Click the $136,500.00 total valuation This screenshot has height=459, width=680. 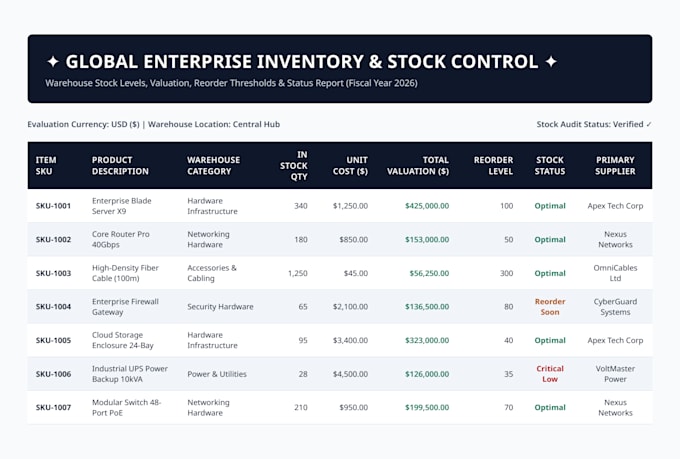coord(427,307)
